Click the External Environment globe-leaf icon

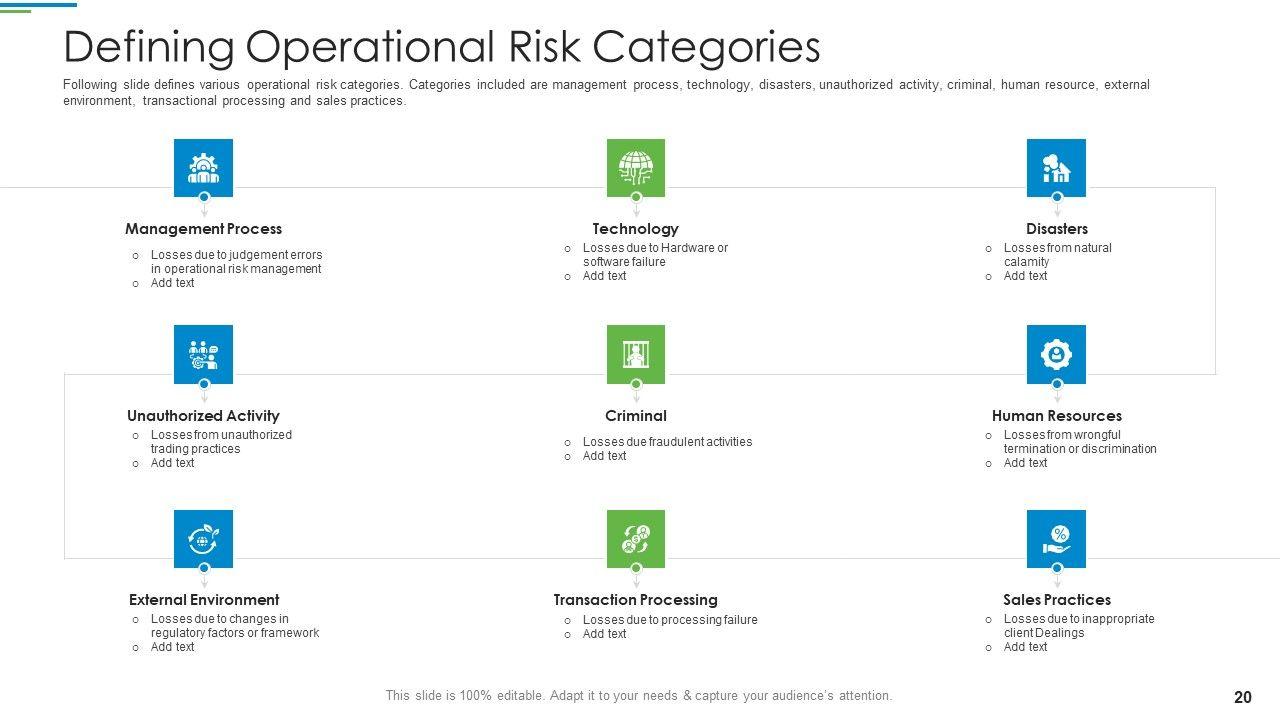(x=203, y=539)
